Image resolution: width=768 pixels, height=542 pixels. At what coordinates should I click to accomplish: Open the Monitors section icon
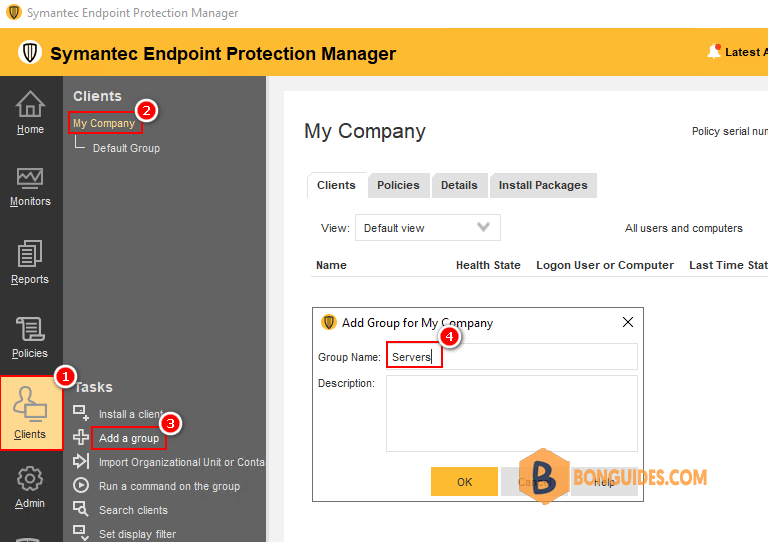click(30, 178)
